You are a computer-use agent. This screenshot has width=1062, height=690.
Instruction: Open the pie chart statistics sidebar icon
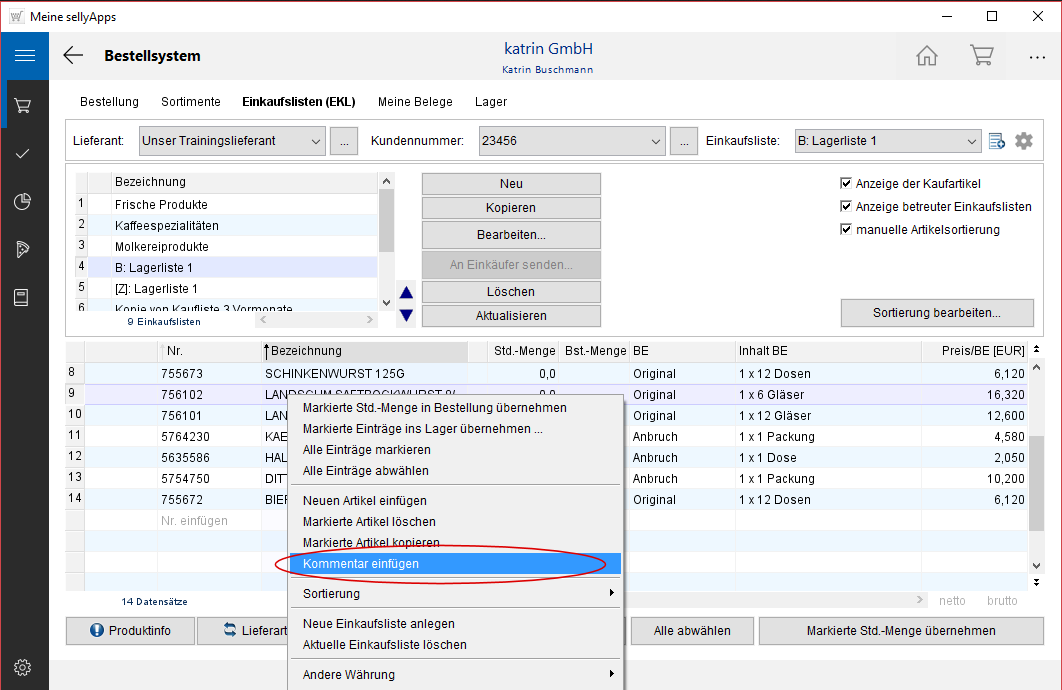pyautogui.click(x=23, y=202)
